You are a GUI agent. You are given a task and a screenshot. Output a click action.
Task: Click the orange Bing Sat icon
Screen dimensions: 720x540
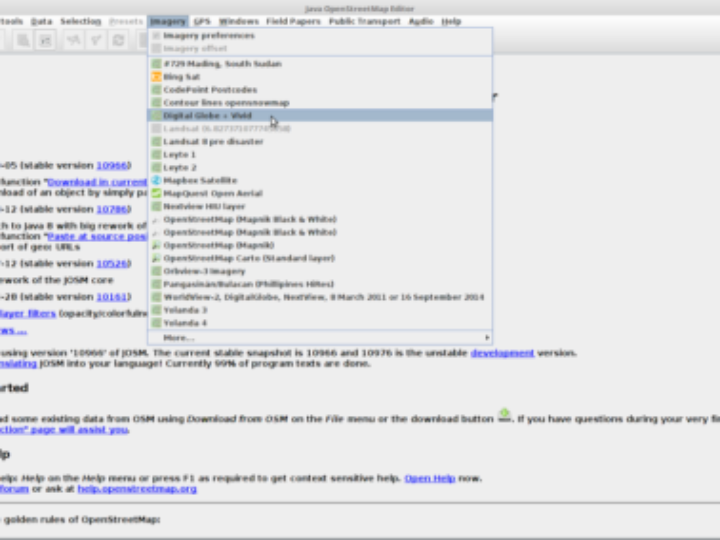click(156, 76)
